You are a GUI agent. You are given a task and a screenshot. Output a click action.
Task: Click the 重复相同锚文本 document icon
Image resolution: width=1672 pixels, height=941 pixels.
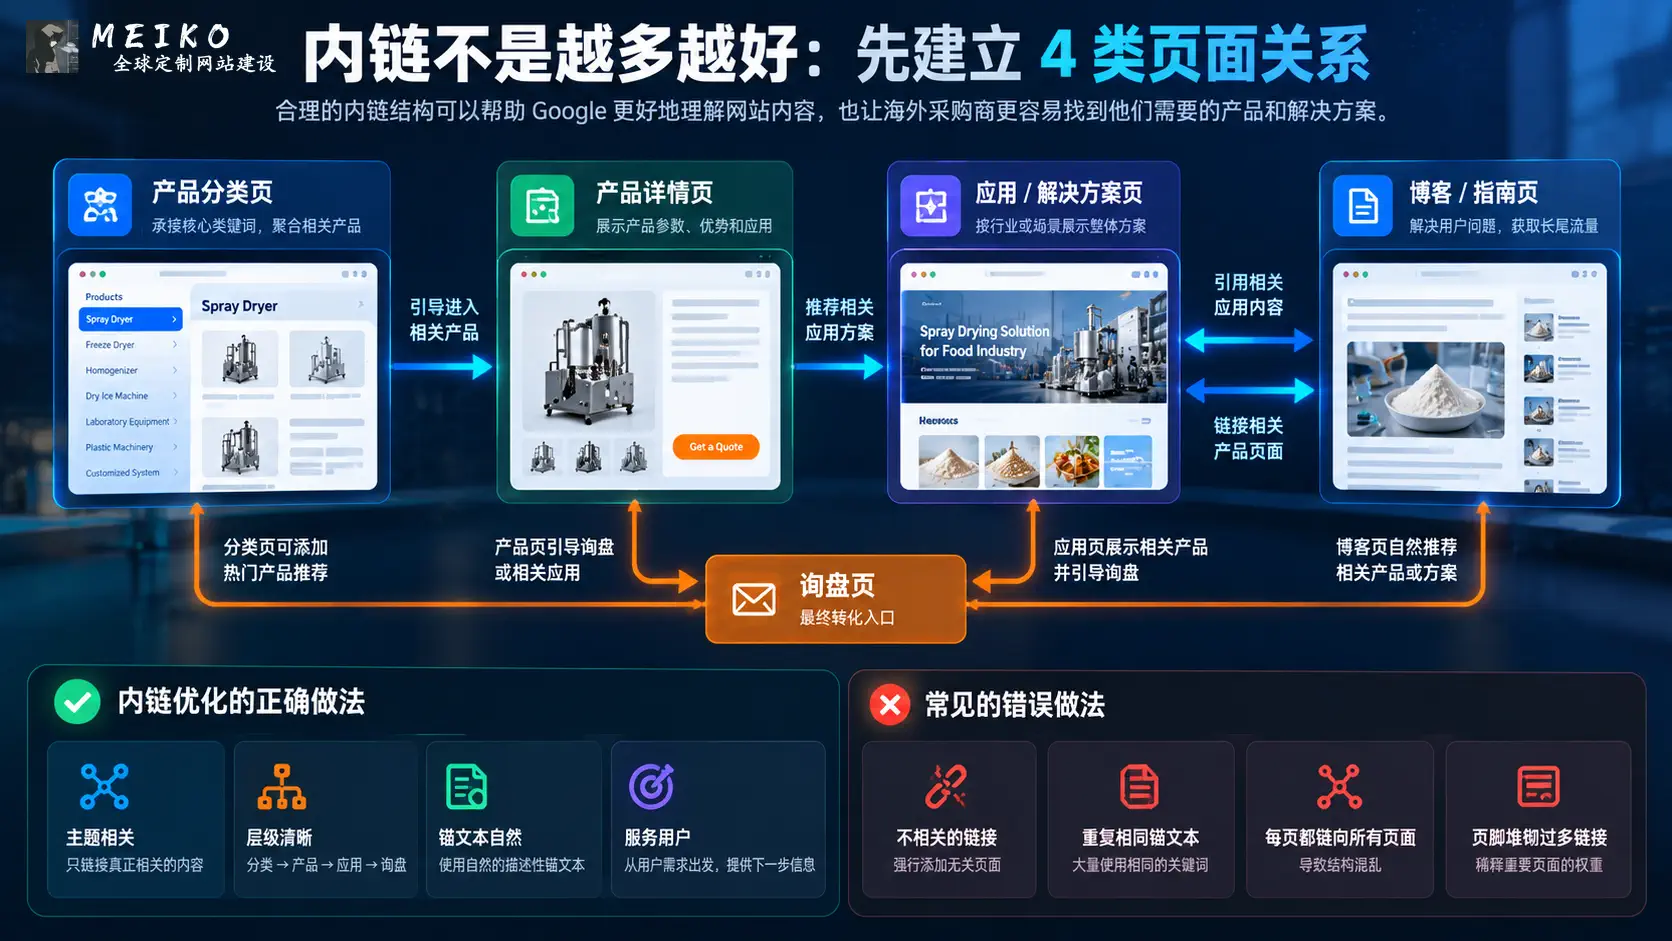[x=1139, y=786]
